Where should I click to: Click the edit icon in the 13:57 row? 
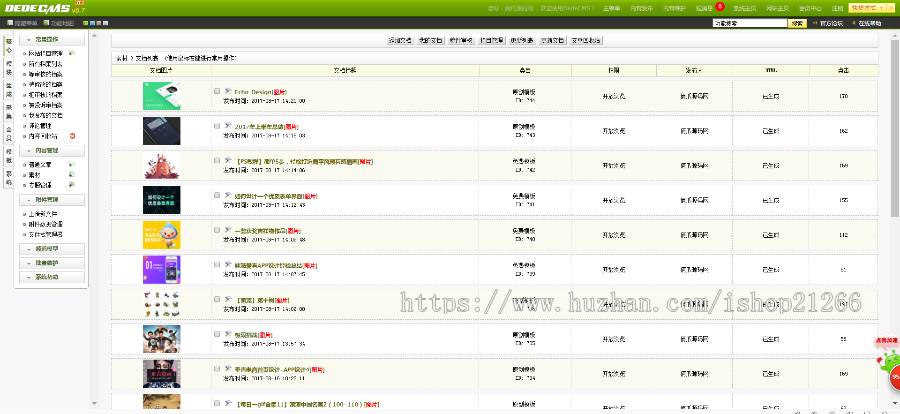coord(227,334)
